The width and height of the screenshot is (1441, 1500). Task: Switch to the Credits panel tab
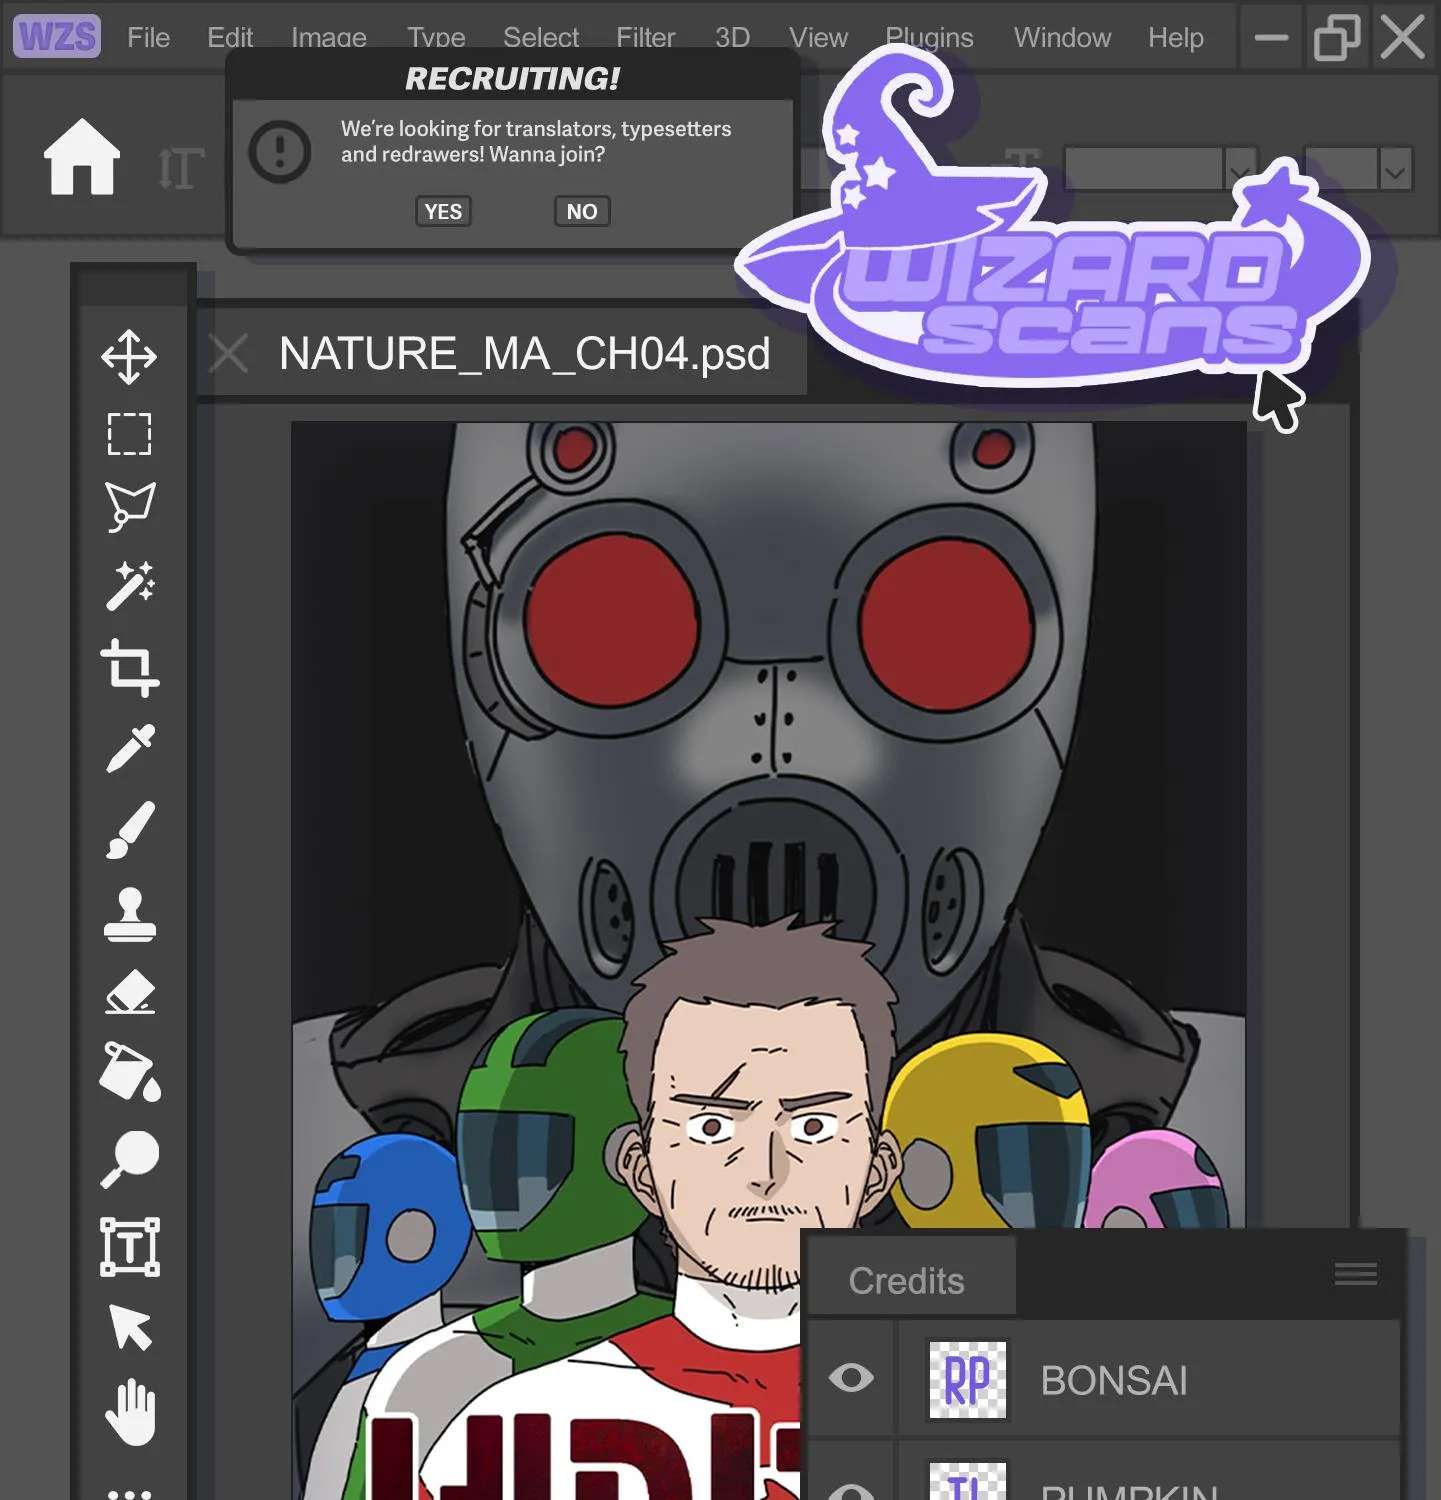click(x=907, y=1281)
